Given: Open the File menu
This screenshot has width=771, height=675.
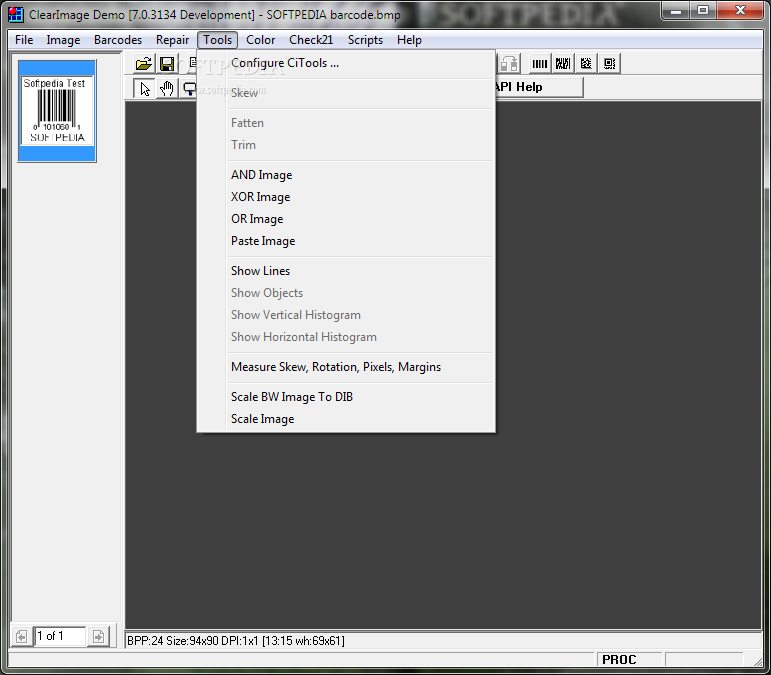Looking at the screenshot, I should (24, 40).
